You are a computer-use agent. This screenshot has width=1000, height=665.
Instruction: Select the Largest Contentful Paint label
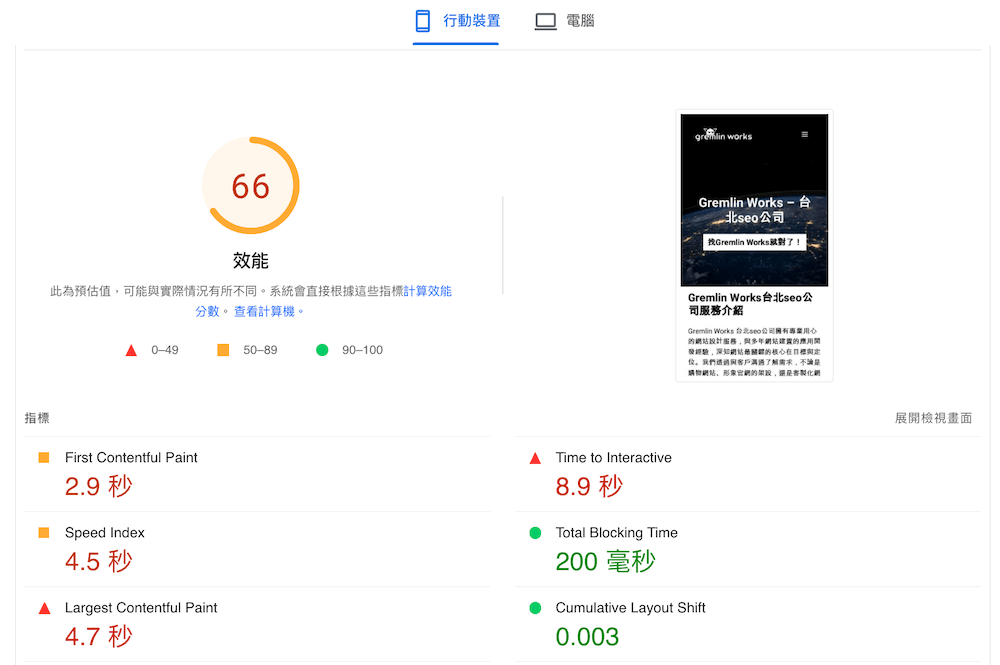(x=141, y=608)
